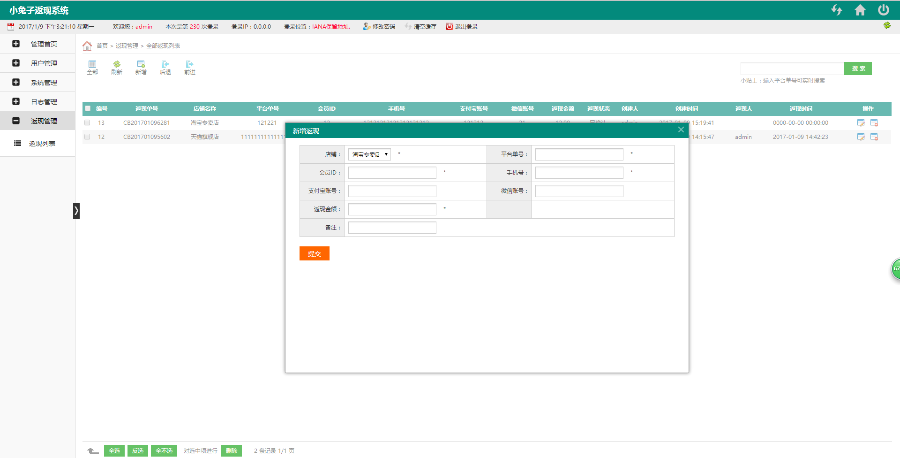Click the 微信账号 WeChat account field
Image resolution: width=900 pixels, height=458 pixels.
579,191
